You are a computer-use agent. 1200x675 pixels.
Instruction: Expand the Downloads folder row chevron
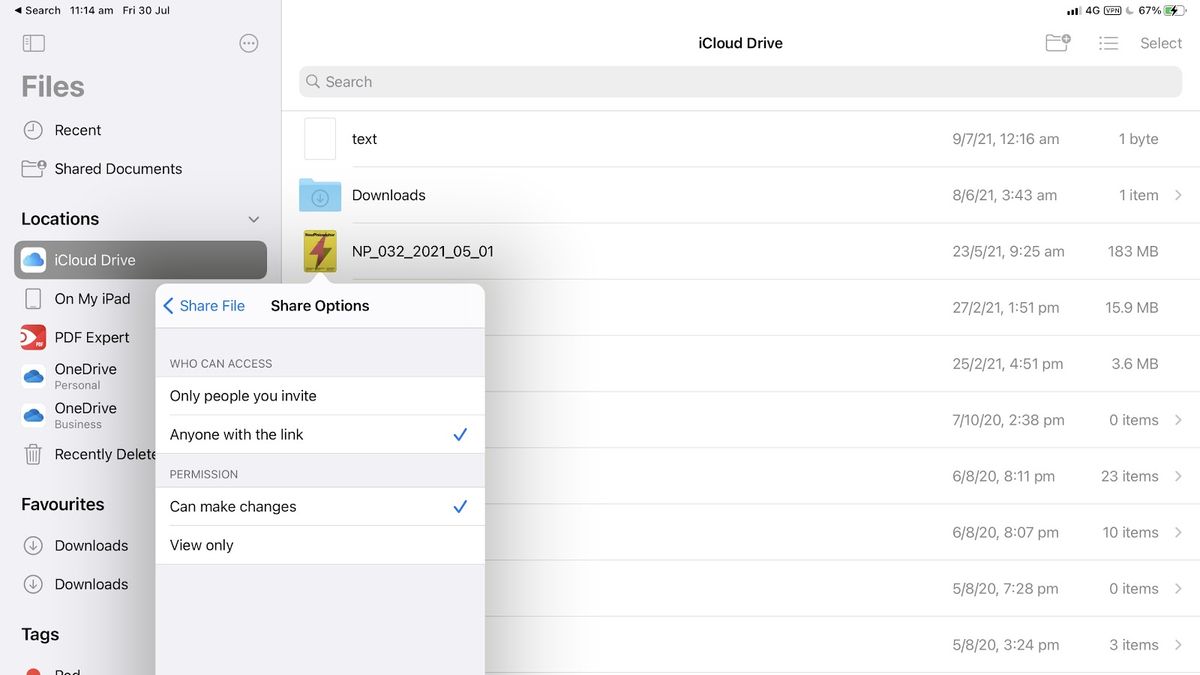[x=1176, y=195]
